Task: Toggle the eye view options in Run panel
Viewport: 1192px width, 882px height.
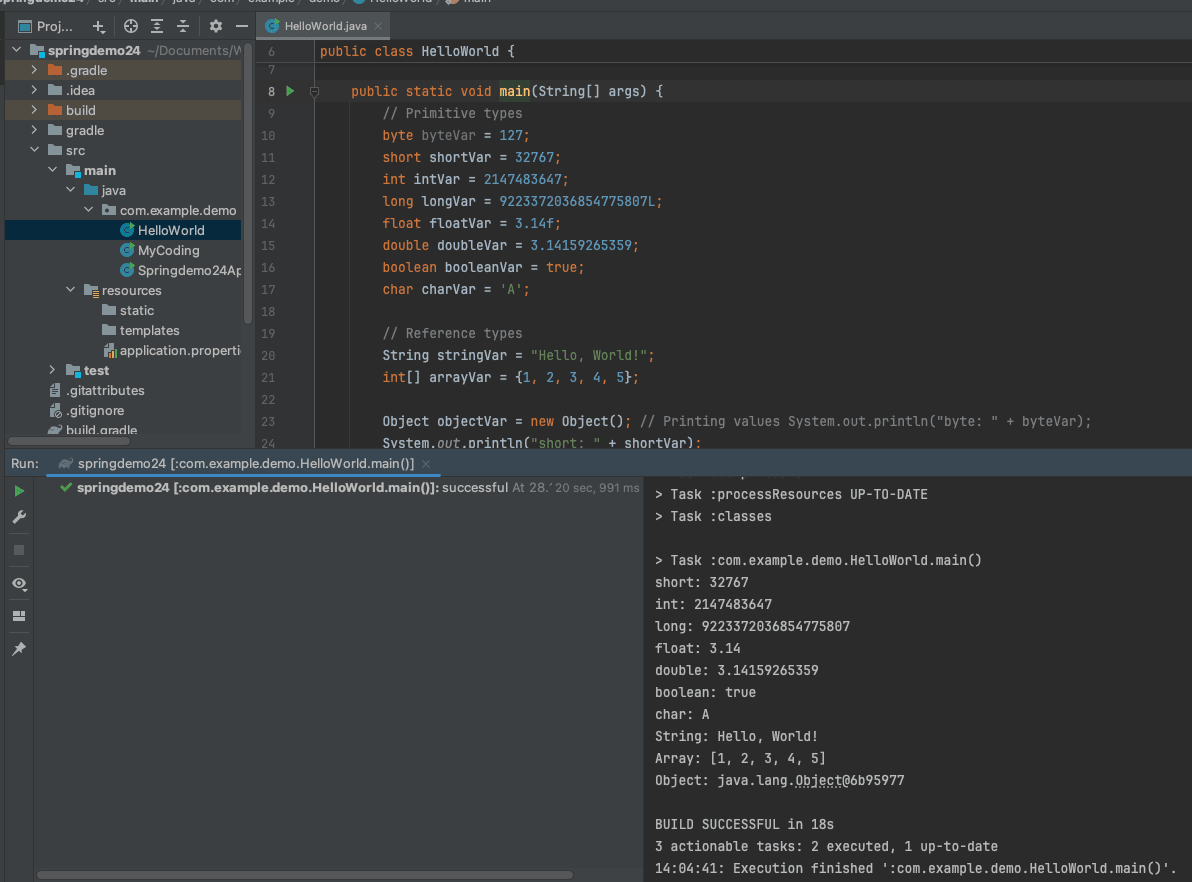Action: 19,584
